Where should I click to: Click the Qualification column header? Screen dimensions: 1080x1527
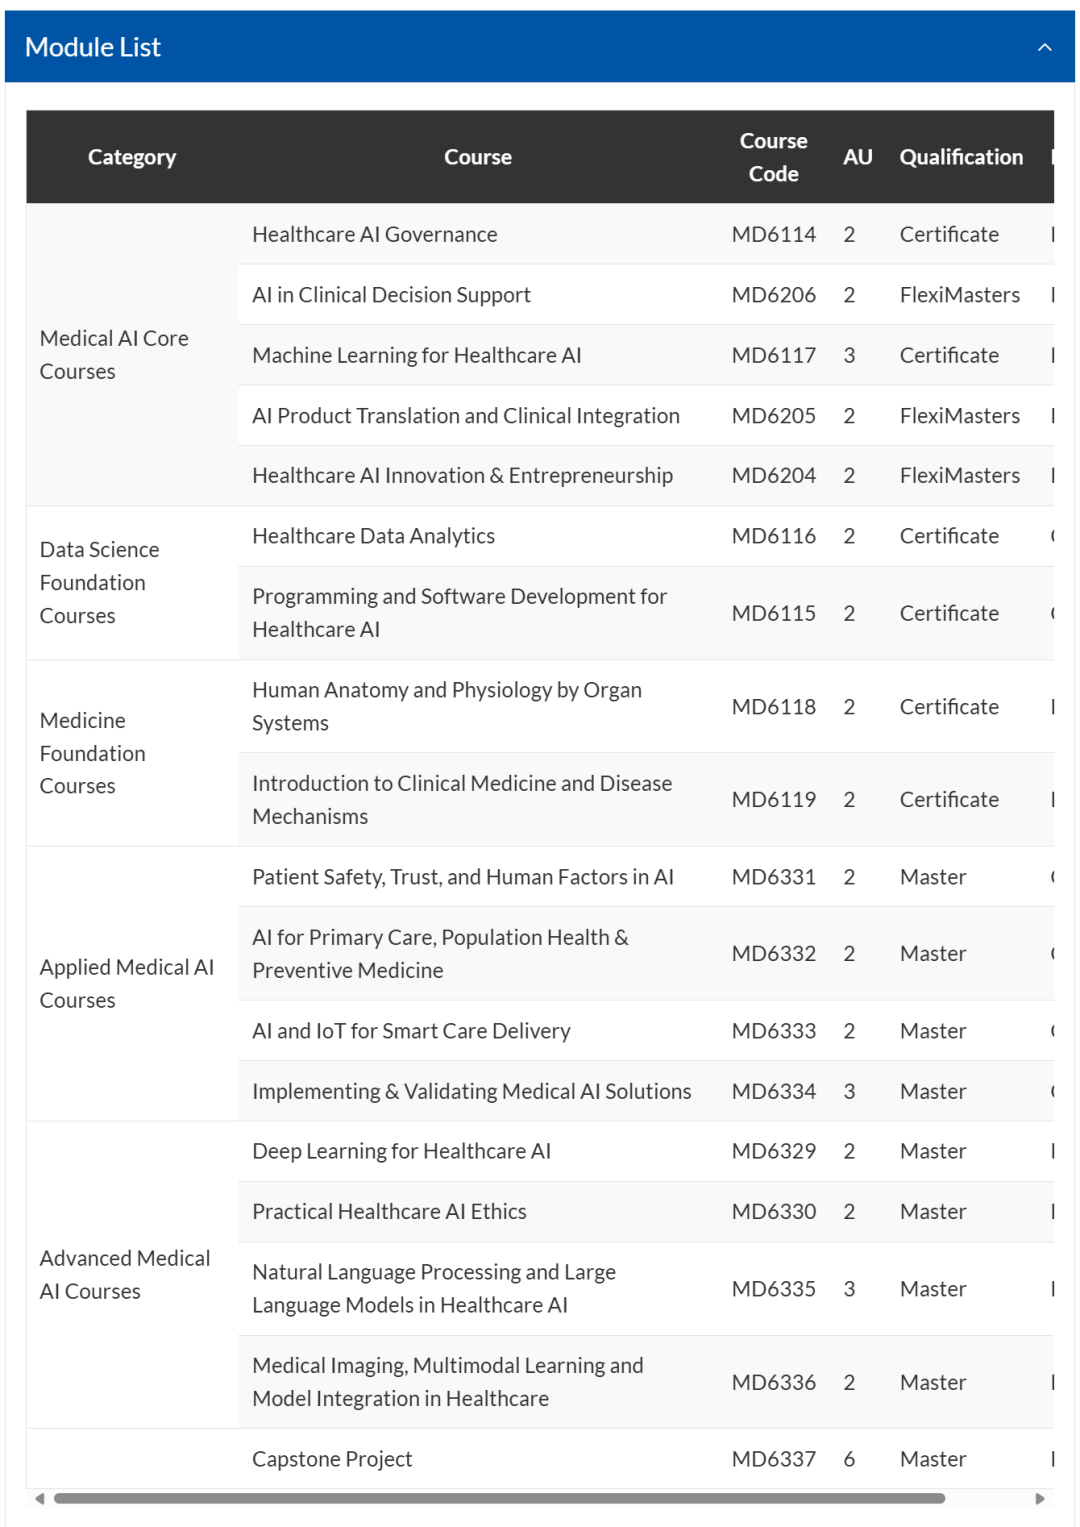click(x=961, y=157)
